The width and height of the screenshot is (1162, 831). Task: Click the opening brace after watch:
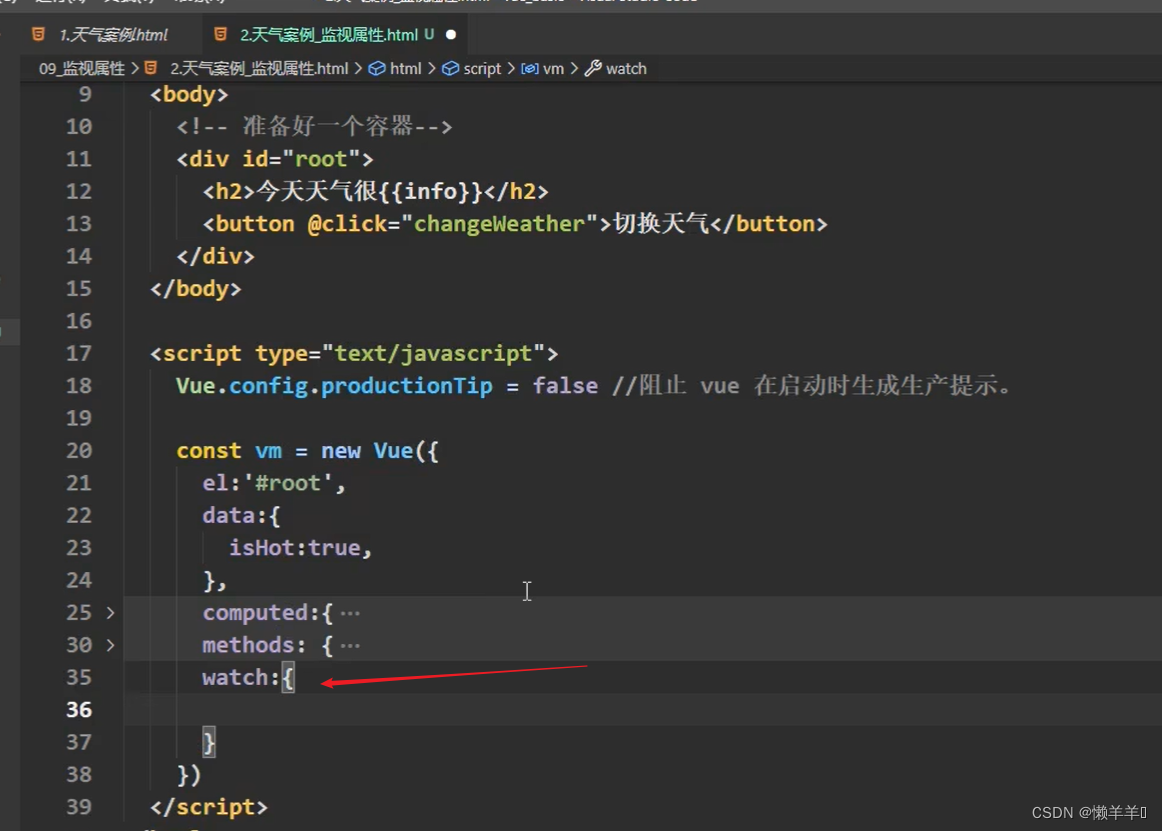click(288, 678)
